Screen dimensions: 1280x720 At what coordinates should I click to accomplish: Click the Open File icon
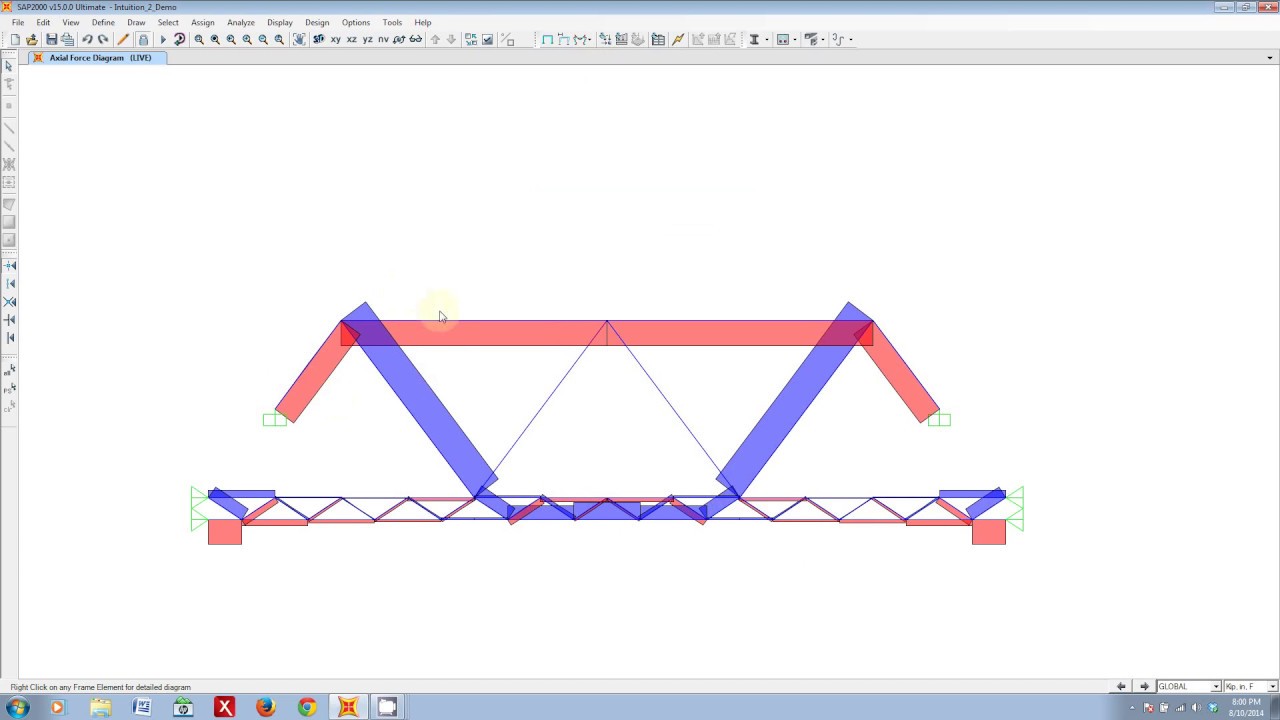[32, 40]
